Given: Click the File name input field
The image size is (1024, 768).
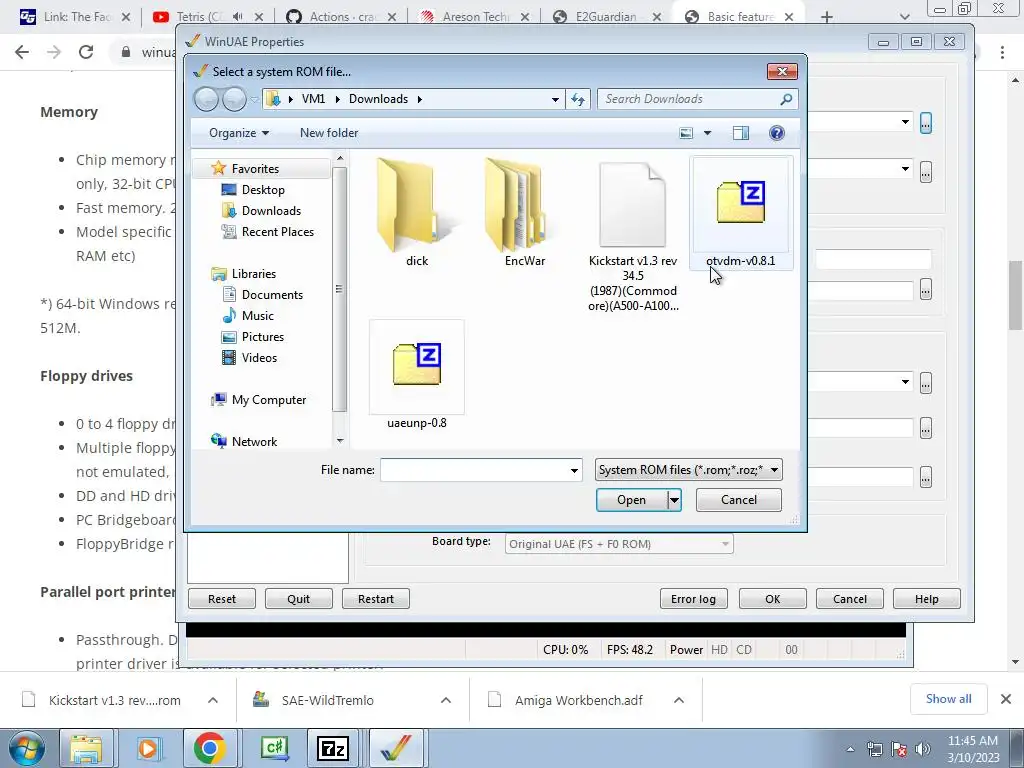Looking at the screenshot, I should pyautogui.click(x=474, y=470).
